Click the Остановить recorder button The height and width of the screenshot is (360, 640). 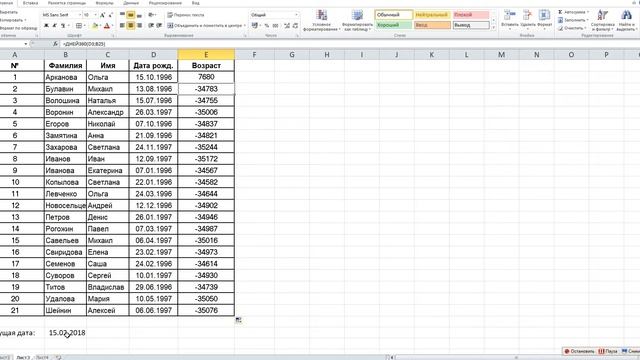click(x=580, y=351)
